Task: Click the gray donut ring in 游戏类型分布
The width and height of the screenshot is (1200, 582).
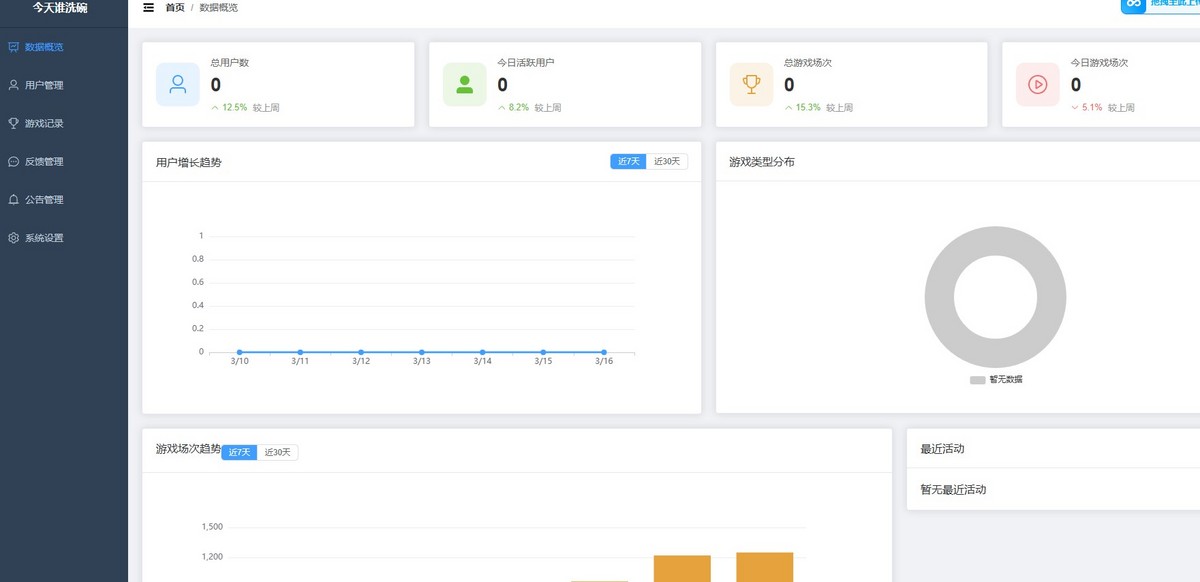Action: coord(941,298)
